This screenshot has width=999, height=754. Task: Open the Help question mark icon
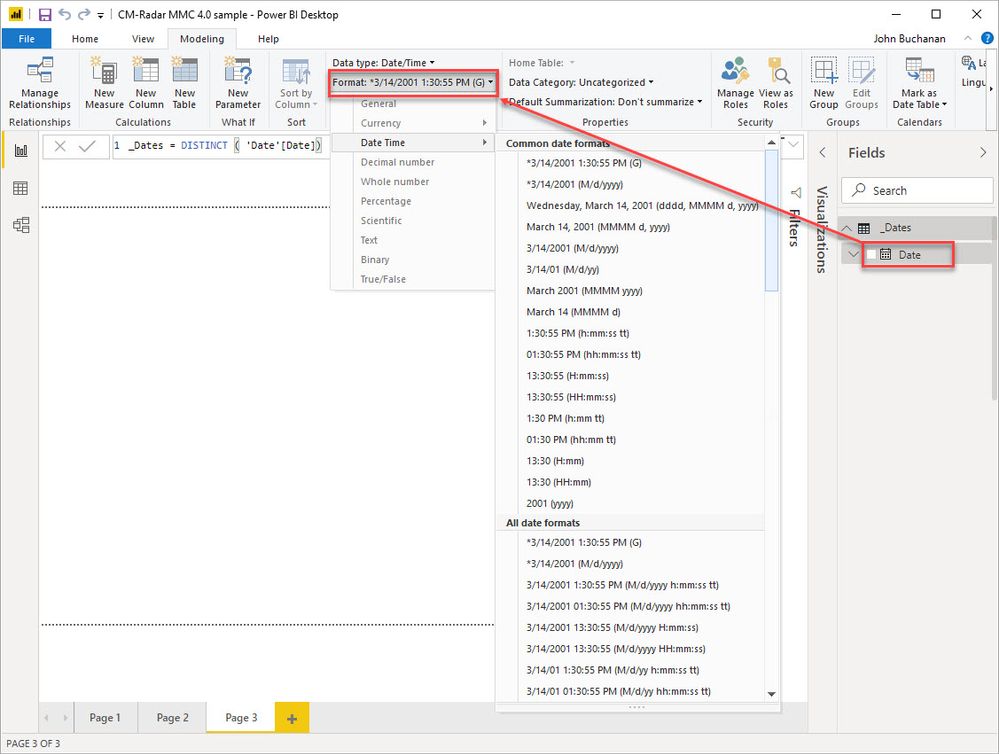pyautogui.click(x=987, y=38)
